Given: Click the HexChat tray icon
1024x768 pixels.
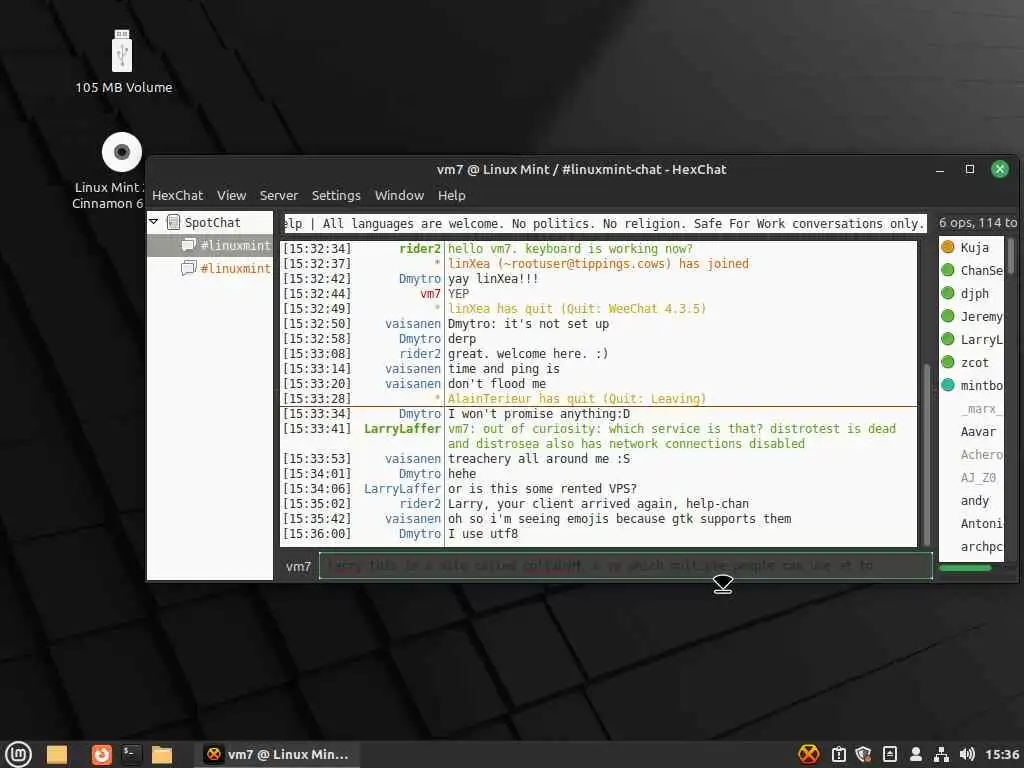Looking at the screenshot, I should [808, 754].
